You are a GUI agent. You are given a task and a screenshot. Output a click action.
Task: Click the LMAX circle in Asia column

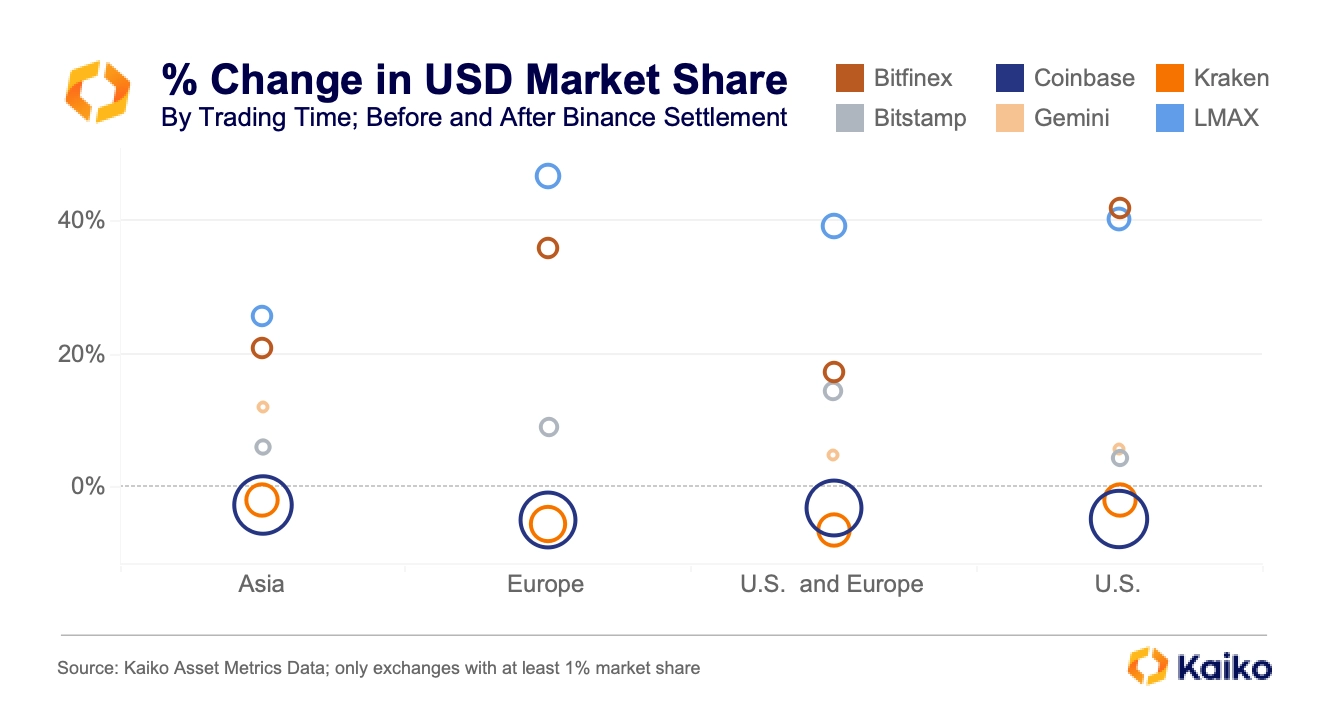262,316
